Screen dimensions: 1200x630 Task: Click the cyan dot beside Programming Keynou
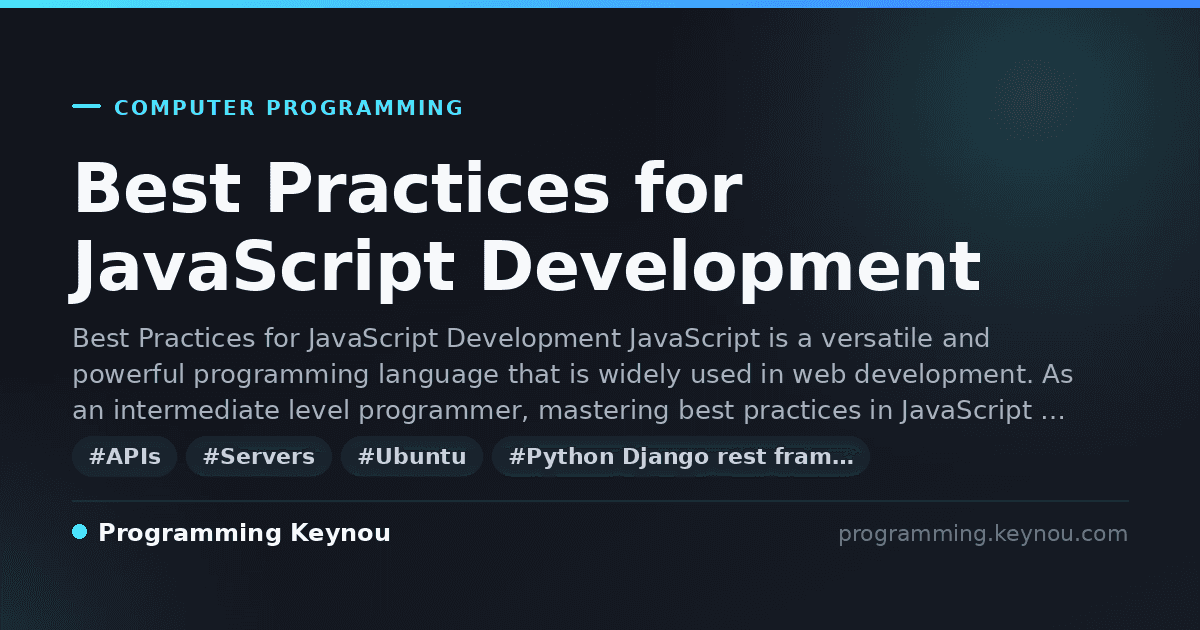pyautogui.click(x=80, y=532)
